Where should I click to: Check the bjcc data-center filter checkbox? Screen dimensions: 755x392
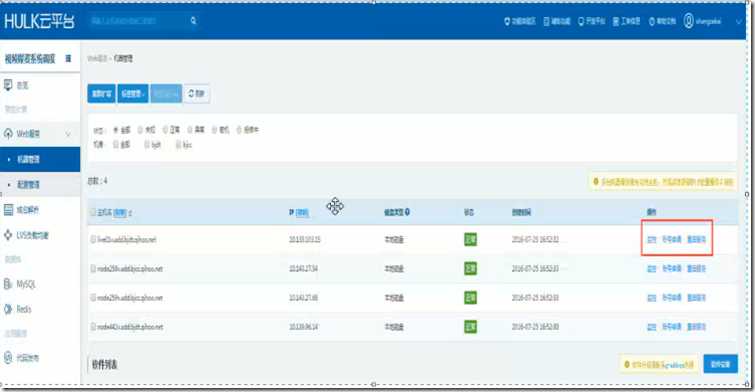pos(178,145)
